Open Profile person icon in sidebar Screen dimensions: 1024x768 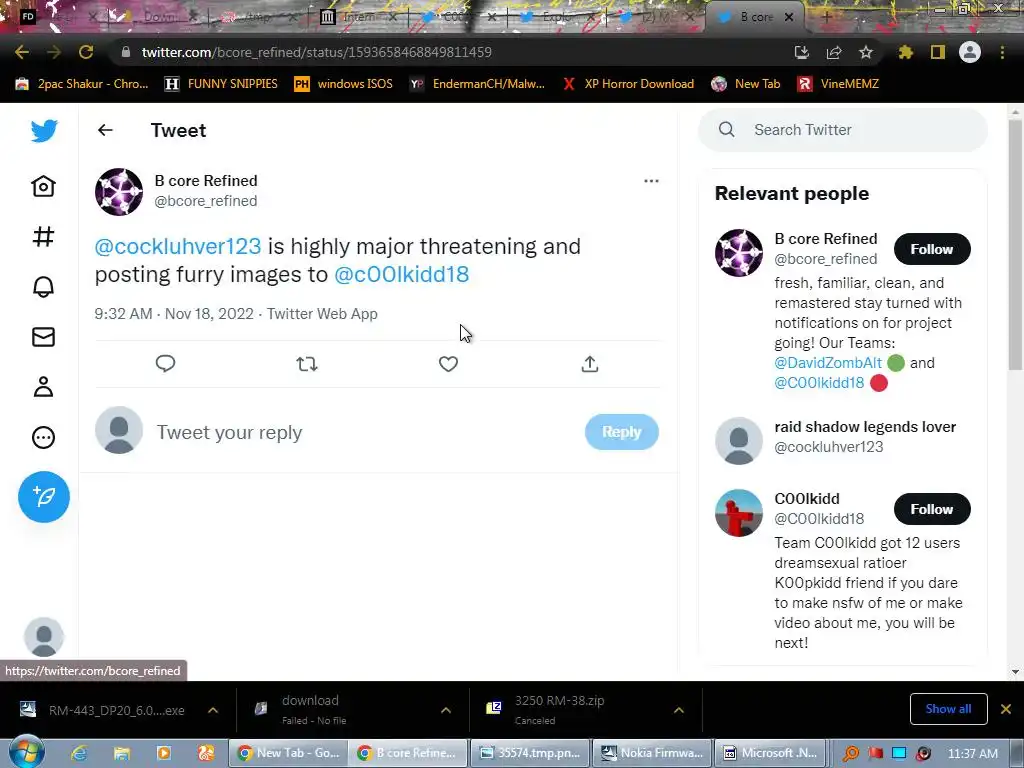click(44, 387)
